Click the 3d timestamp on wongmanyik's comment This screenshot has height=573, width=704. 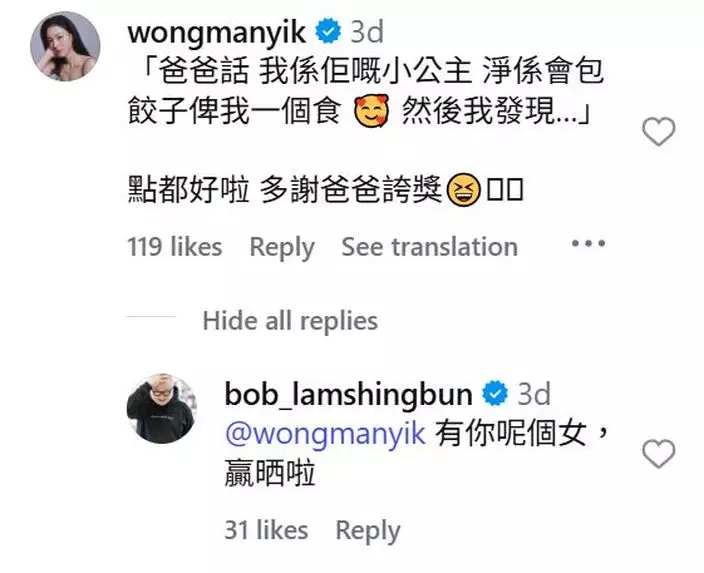coord(367,32)
